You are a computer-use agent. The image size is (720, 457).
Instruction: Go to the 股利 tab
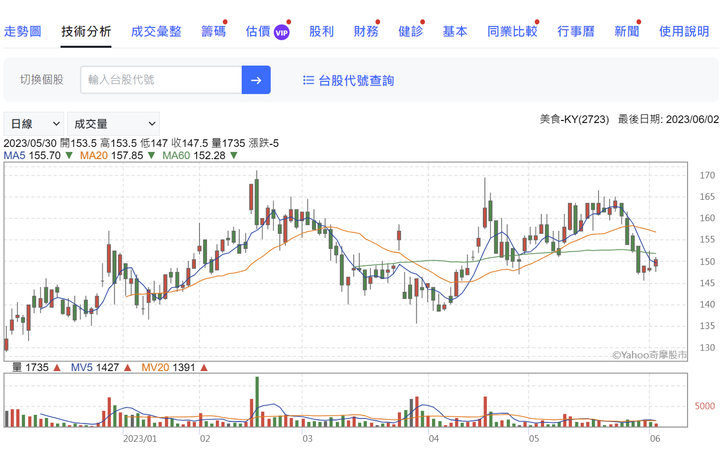pos(321,31)
